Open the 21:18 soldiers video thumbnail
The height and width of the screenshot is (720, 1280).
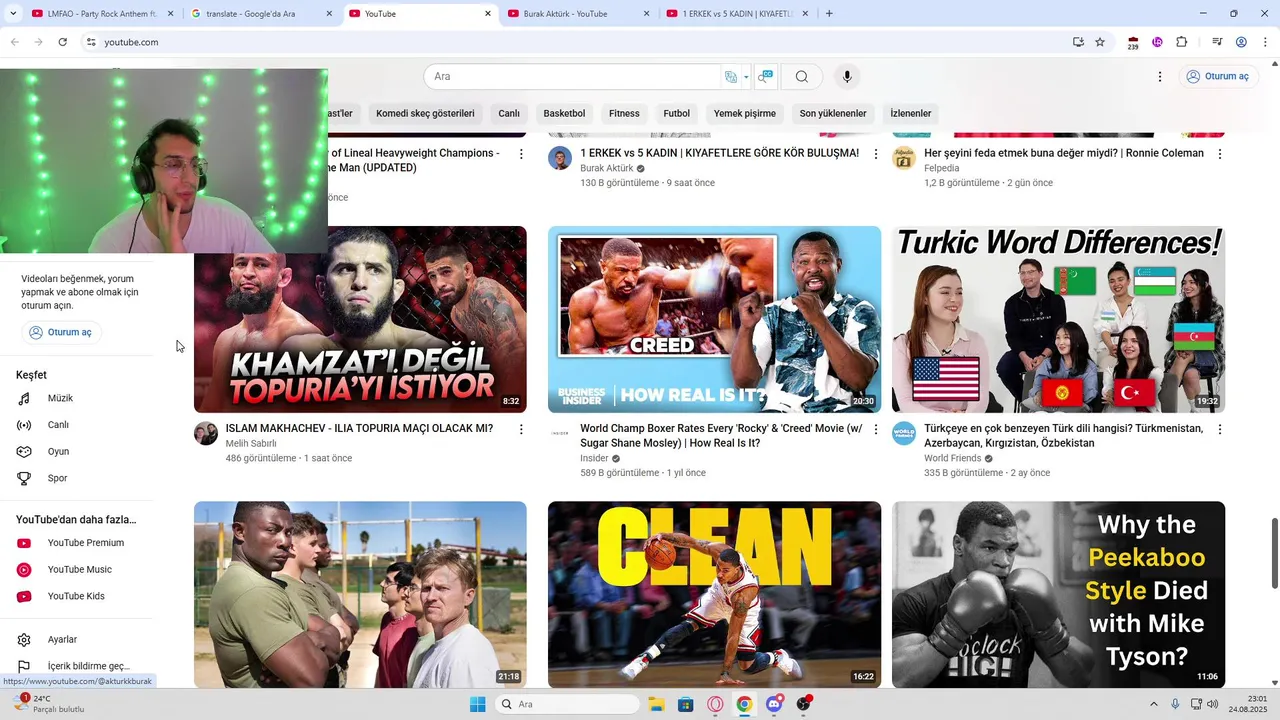[x=360, y=594]
